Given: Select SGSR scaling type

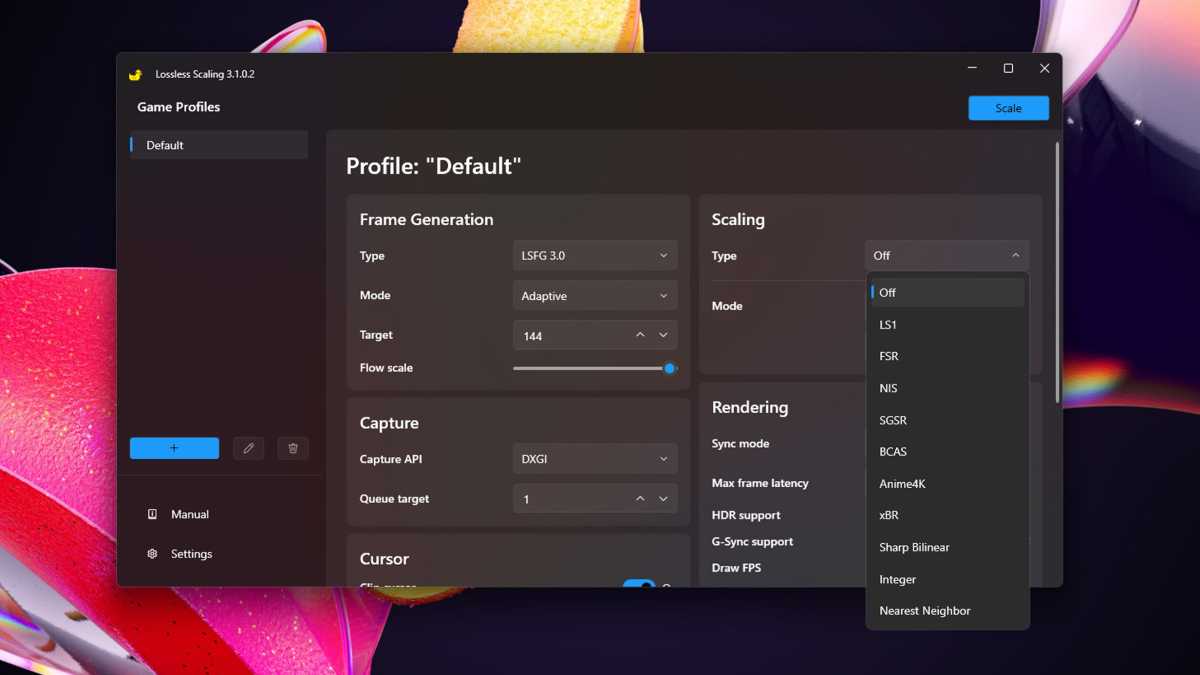Looking at the screenshot, I should [x=947, y=420].
